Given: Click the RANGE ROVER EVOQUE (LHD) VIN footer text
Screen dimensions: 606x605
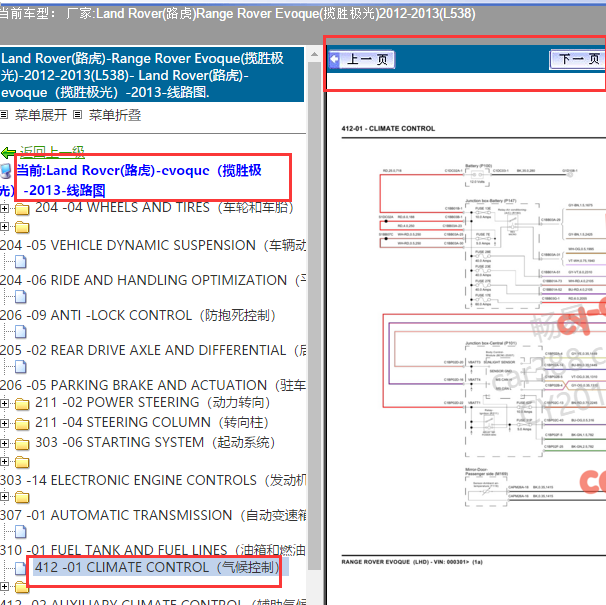Looking at the screenshot, I should [x=412, y=562].
